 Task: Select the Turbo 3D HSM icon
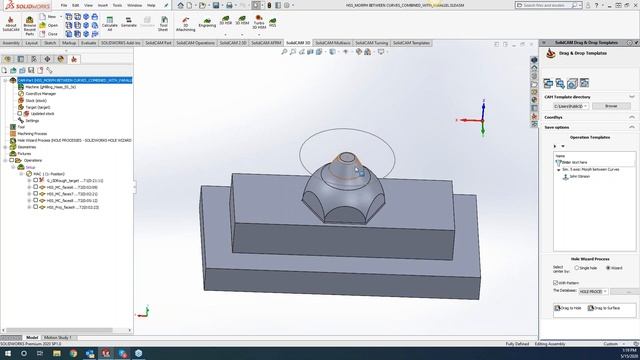point(259,22)
